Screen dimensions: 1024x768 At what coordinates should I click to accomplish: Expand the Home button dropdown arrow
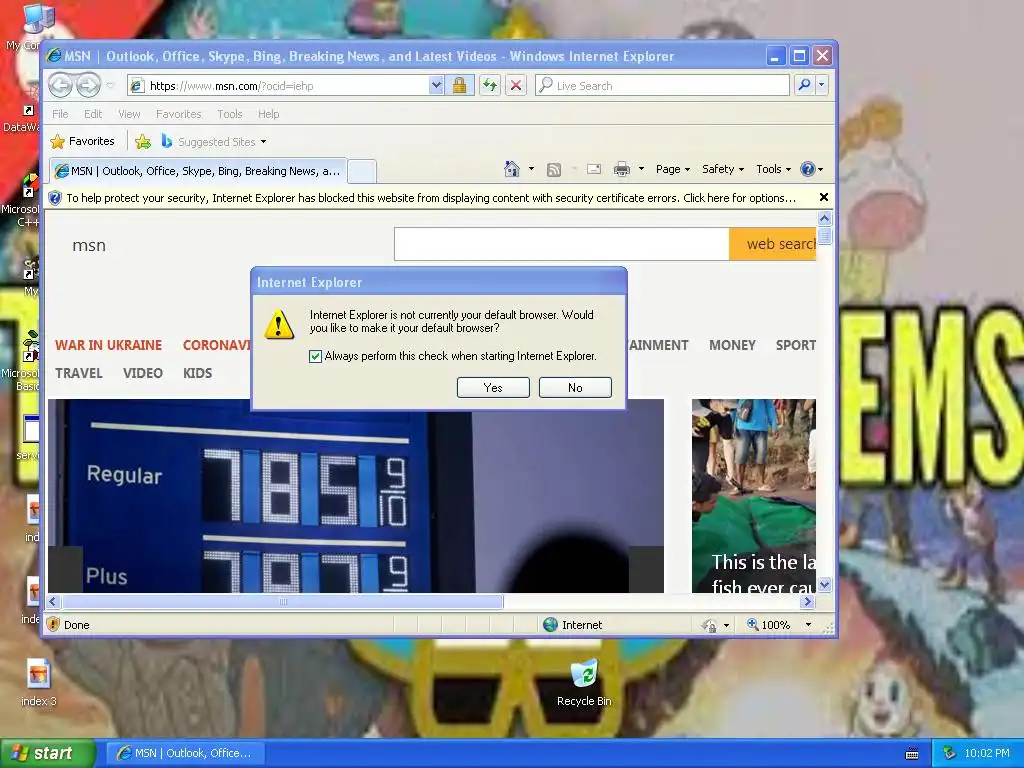click(x=531, y=169)
